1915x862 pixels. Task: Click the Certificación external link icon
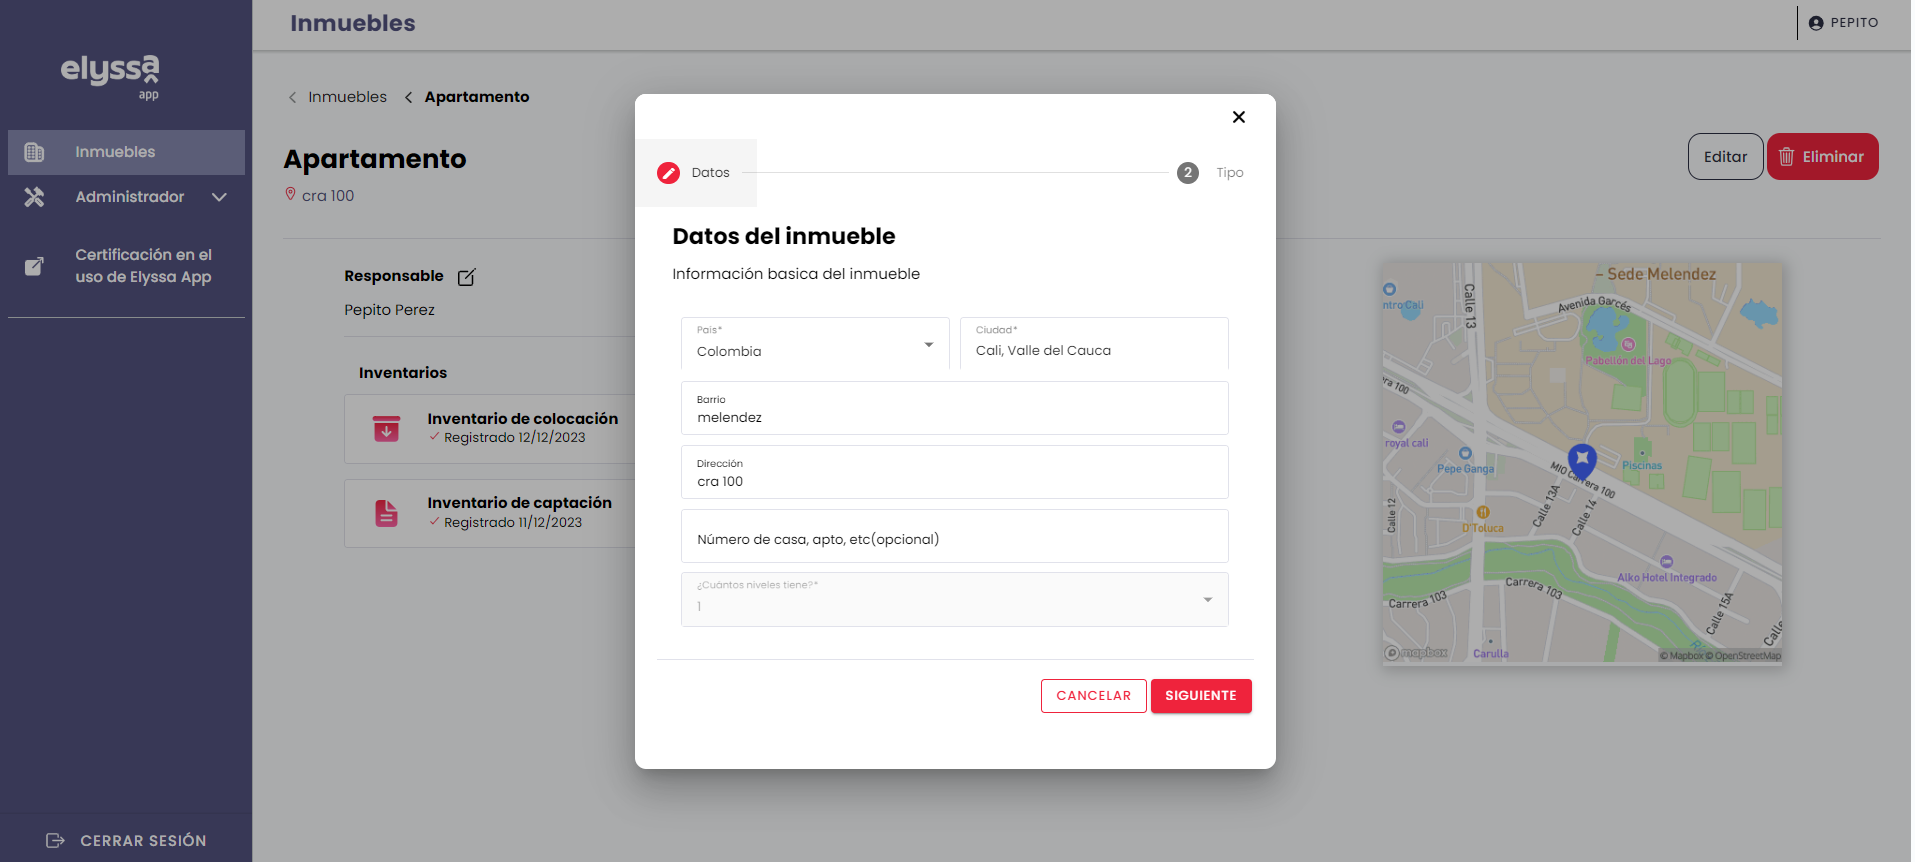click(x=34, y=266)
